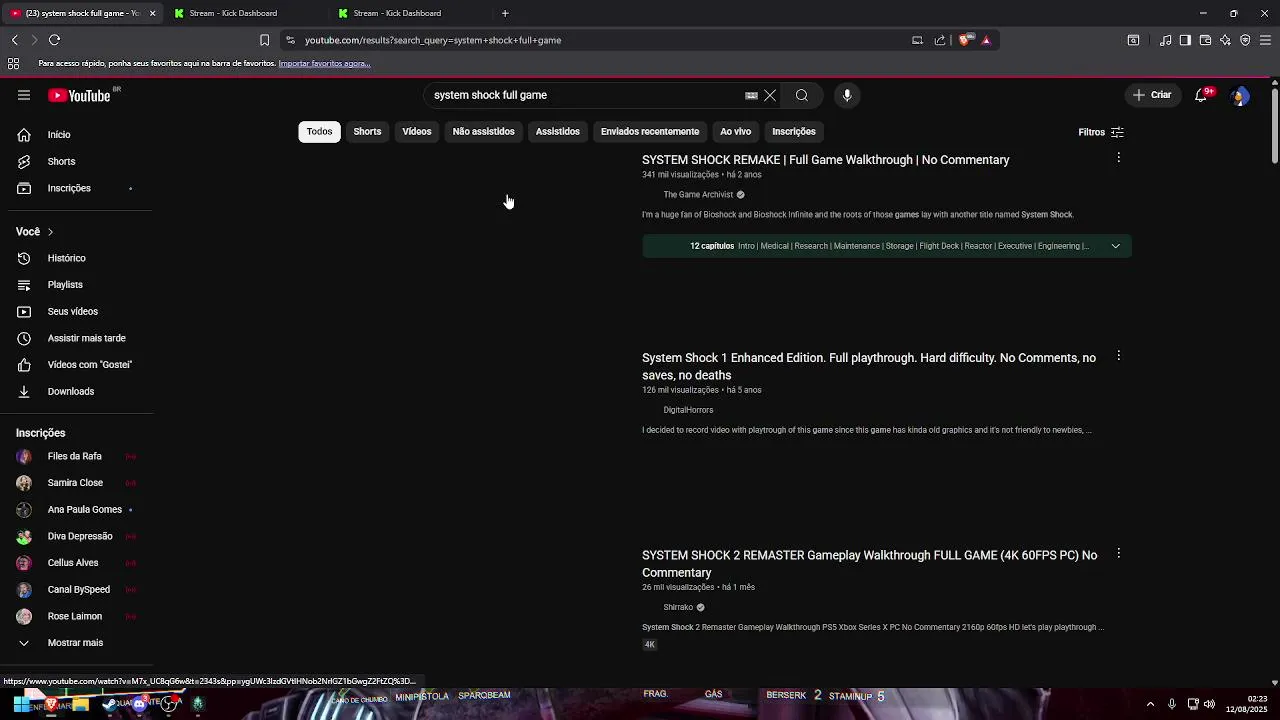Click Importar favoritos agora link
1280x720 pixels.
(324, 64)
